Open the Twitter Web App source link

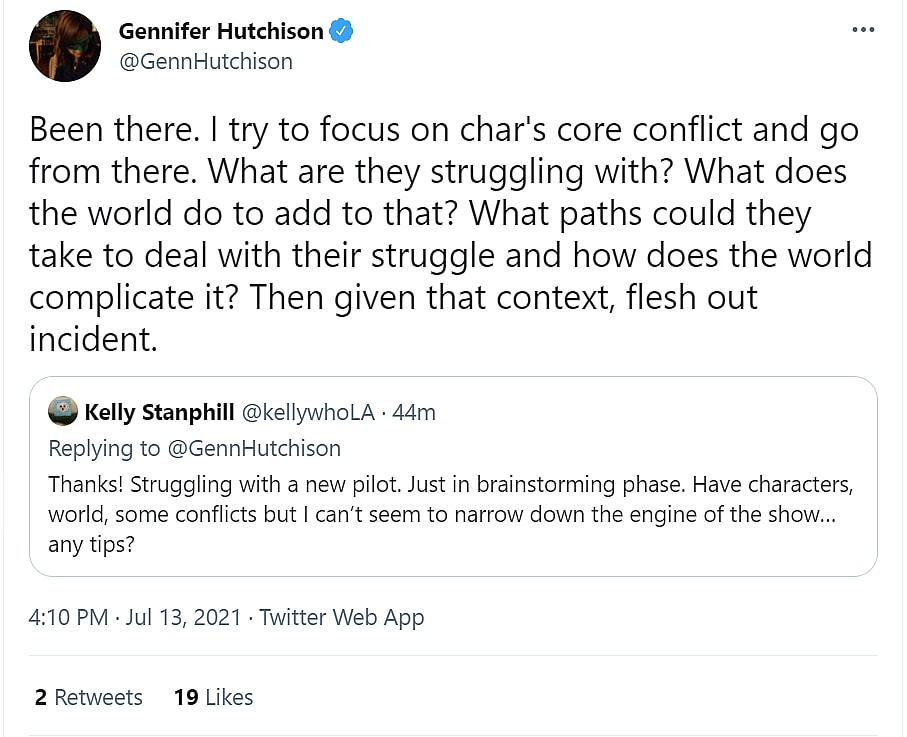click(x=342, y=617)
